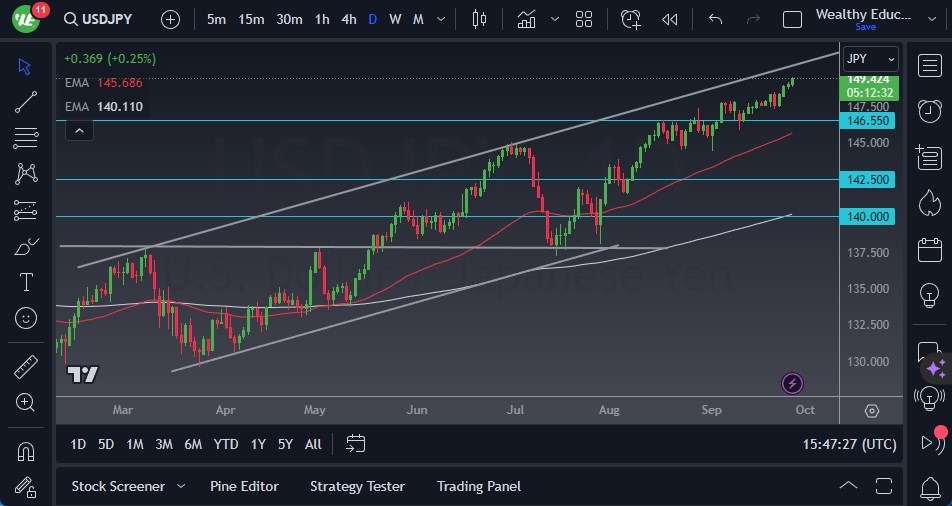Select the Brush drawing tool
952x506 pixels.
click(x=27, y=246)
